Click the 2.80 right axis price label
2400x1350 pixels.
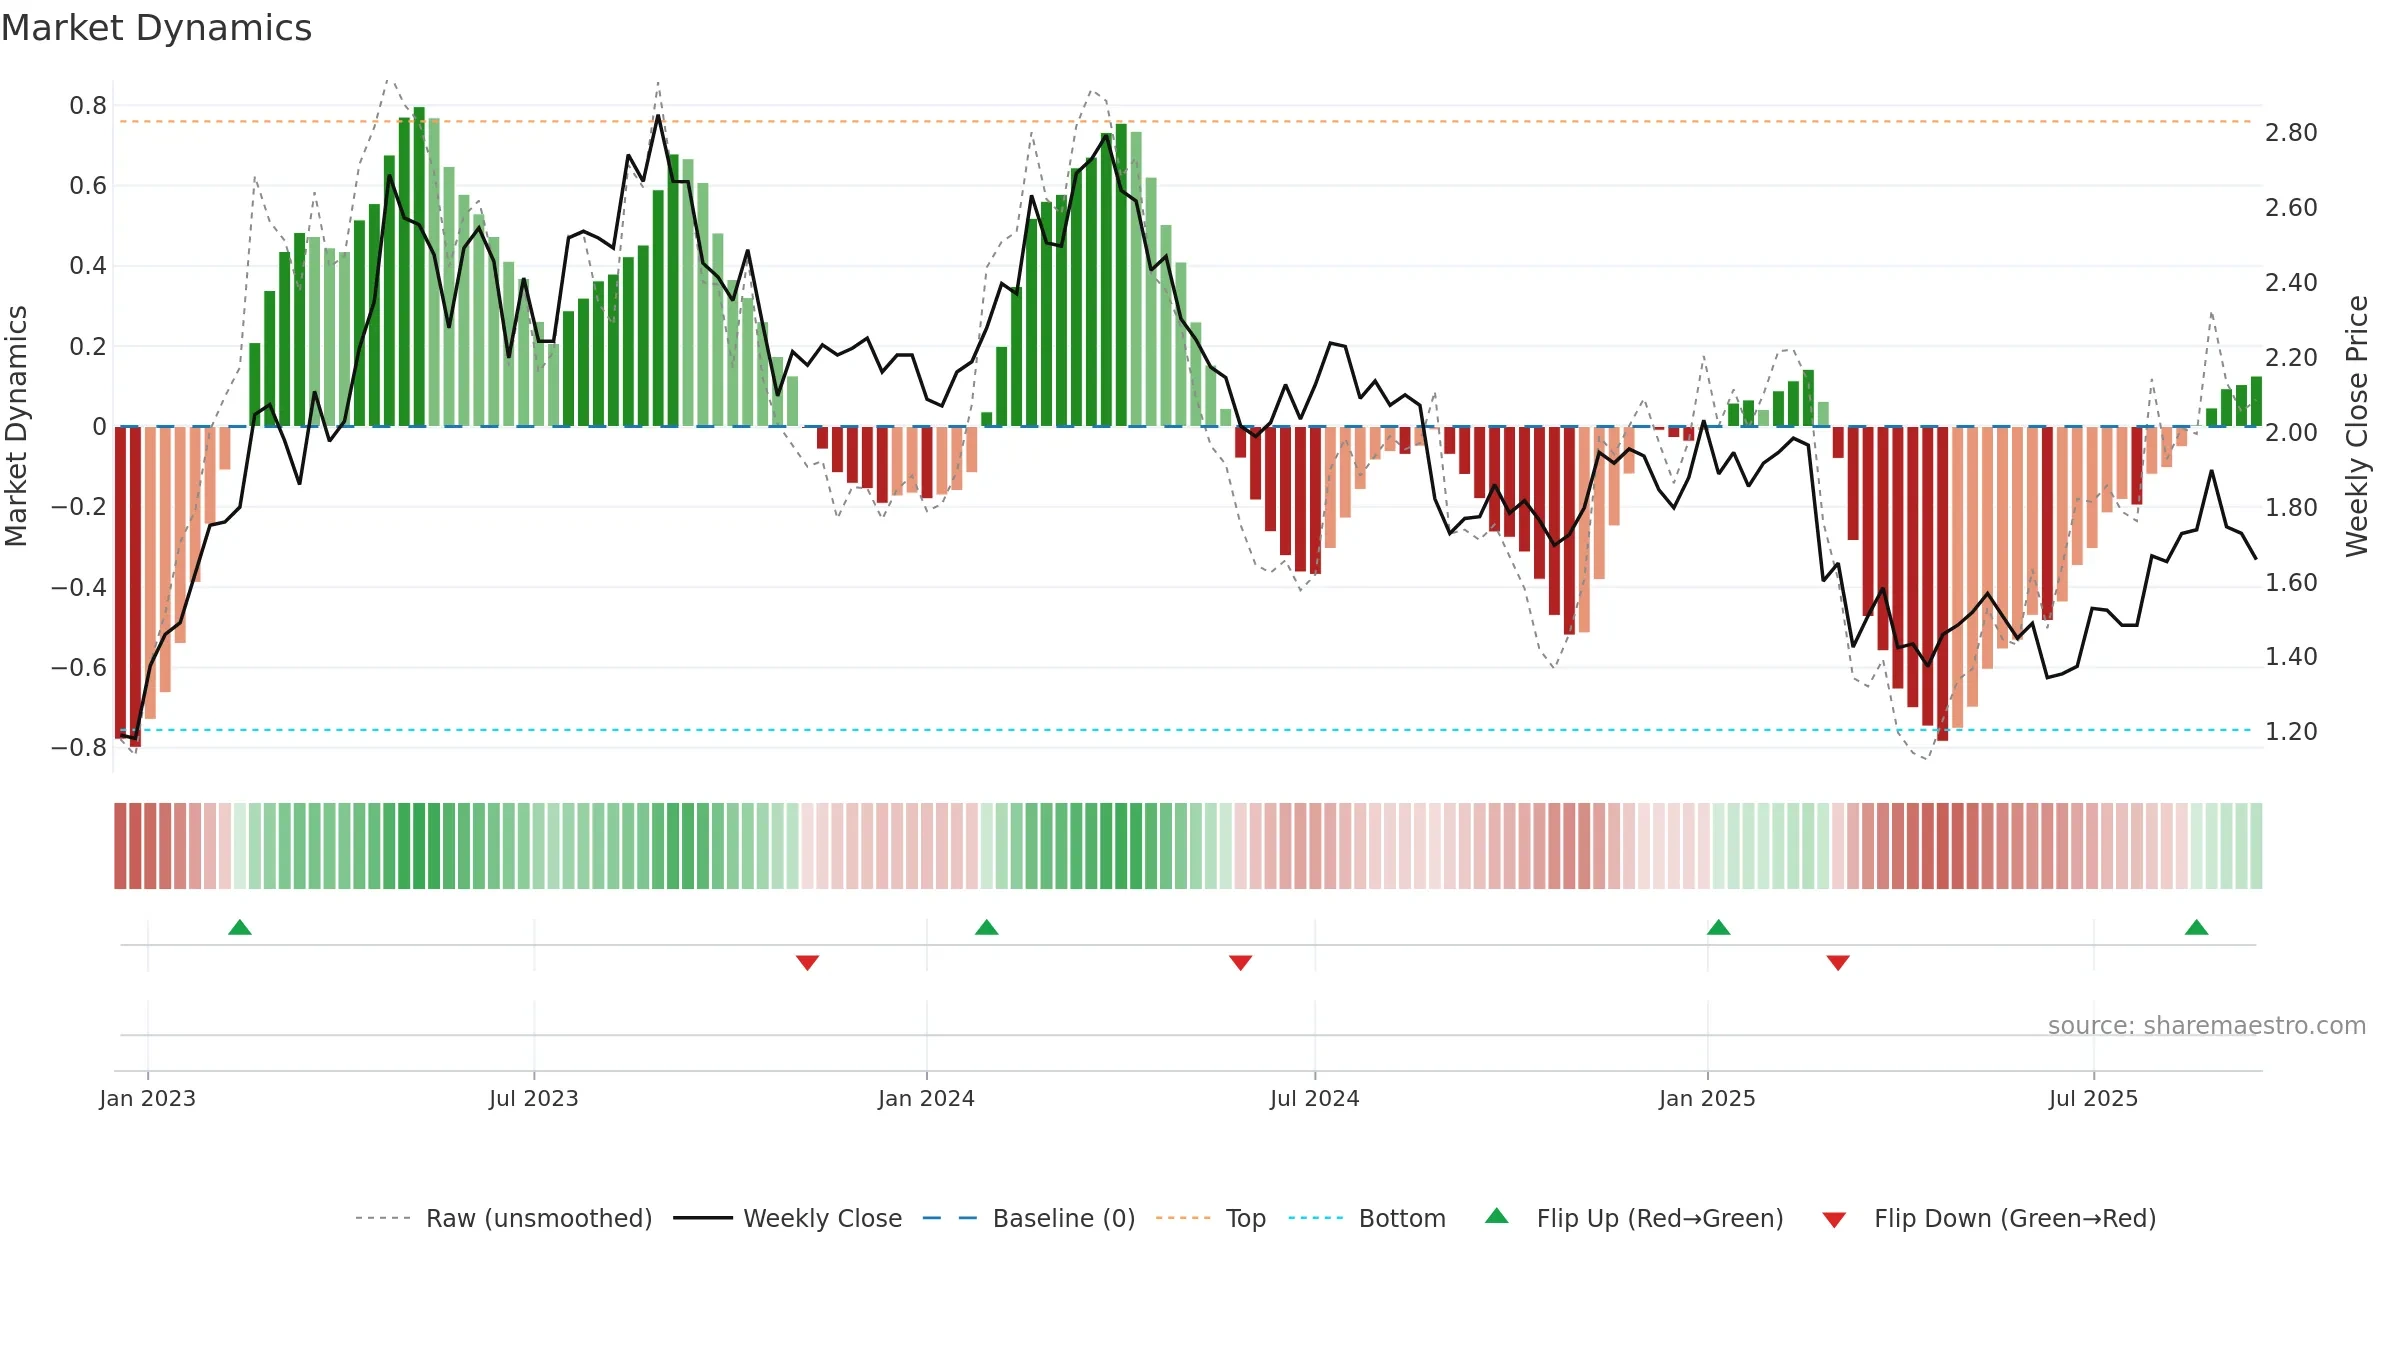(x=2291, y=133)
